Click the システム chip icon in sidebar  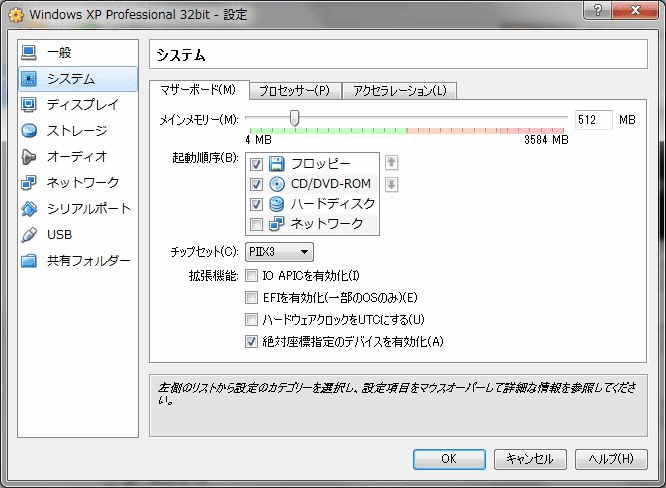28,79
